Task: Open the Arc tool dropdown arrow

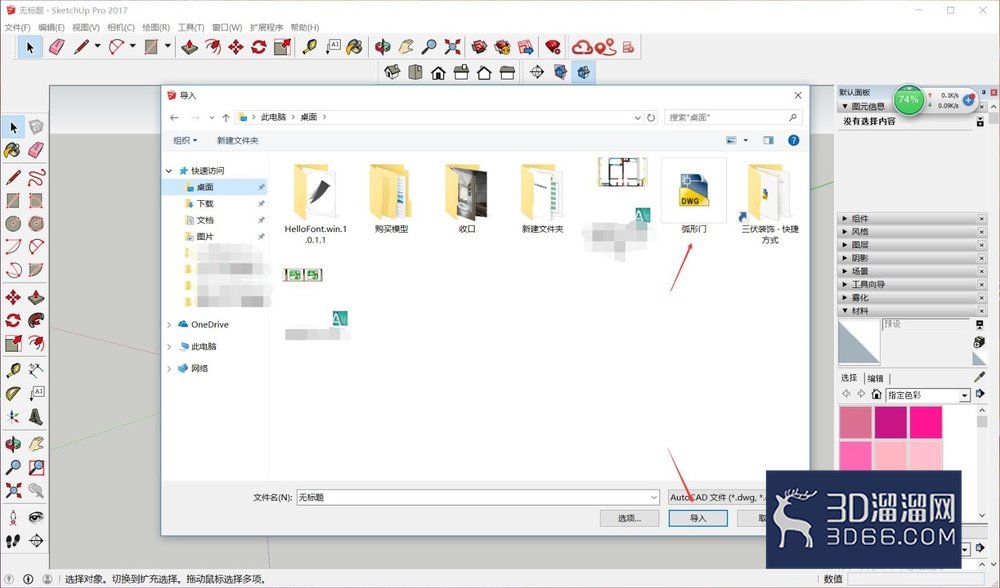Action: click(133, 46)
